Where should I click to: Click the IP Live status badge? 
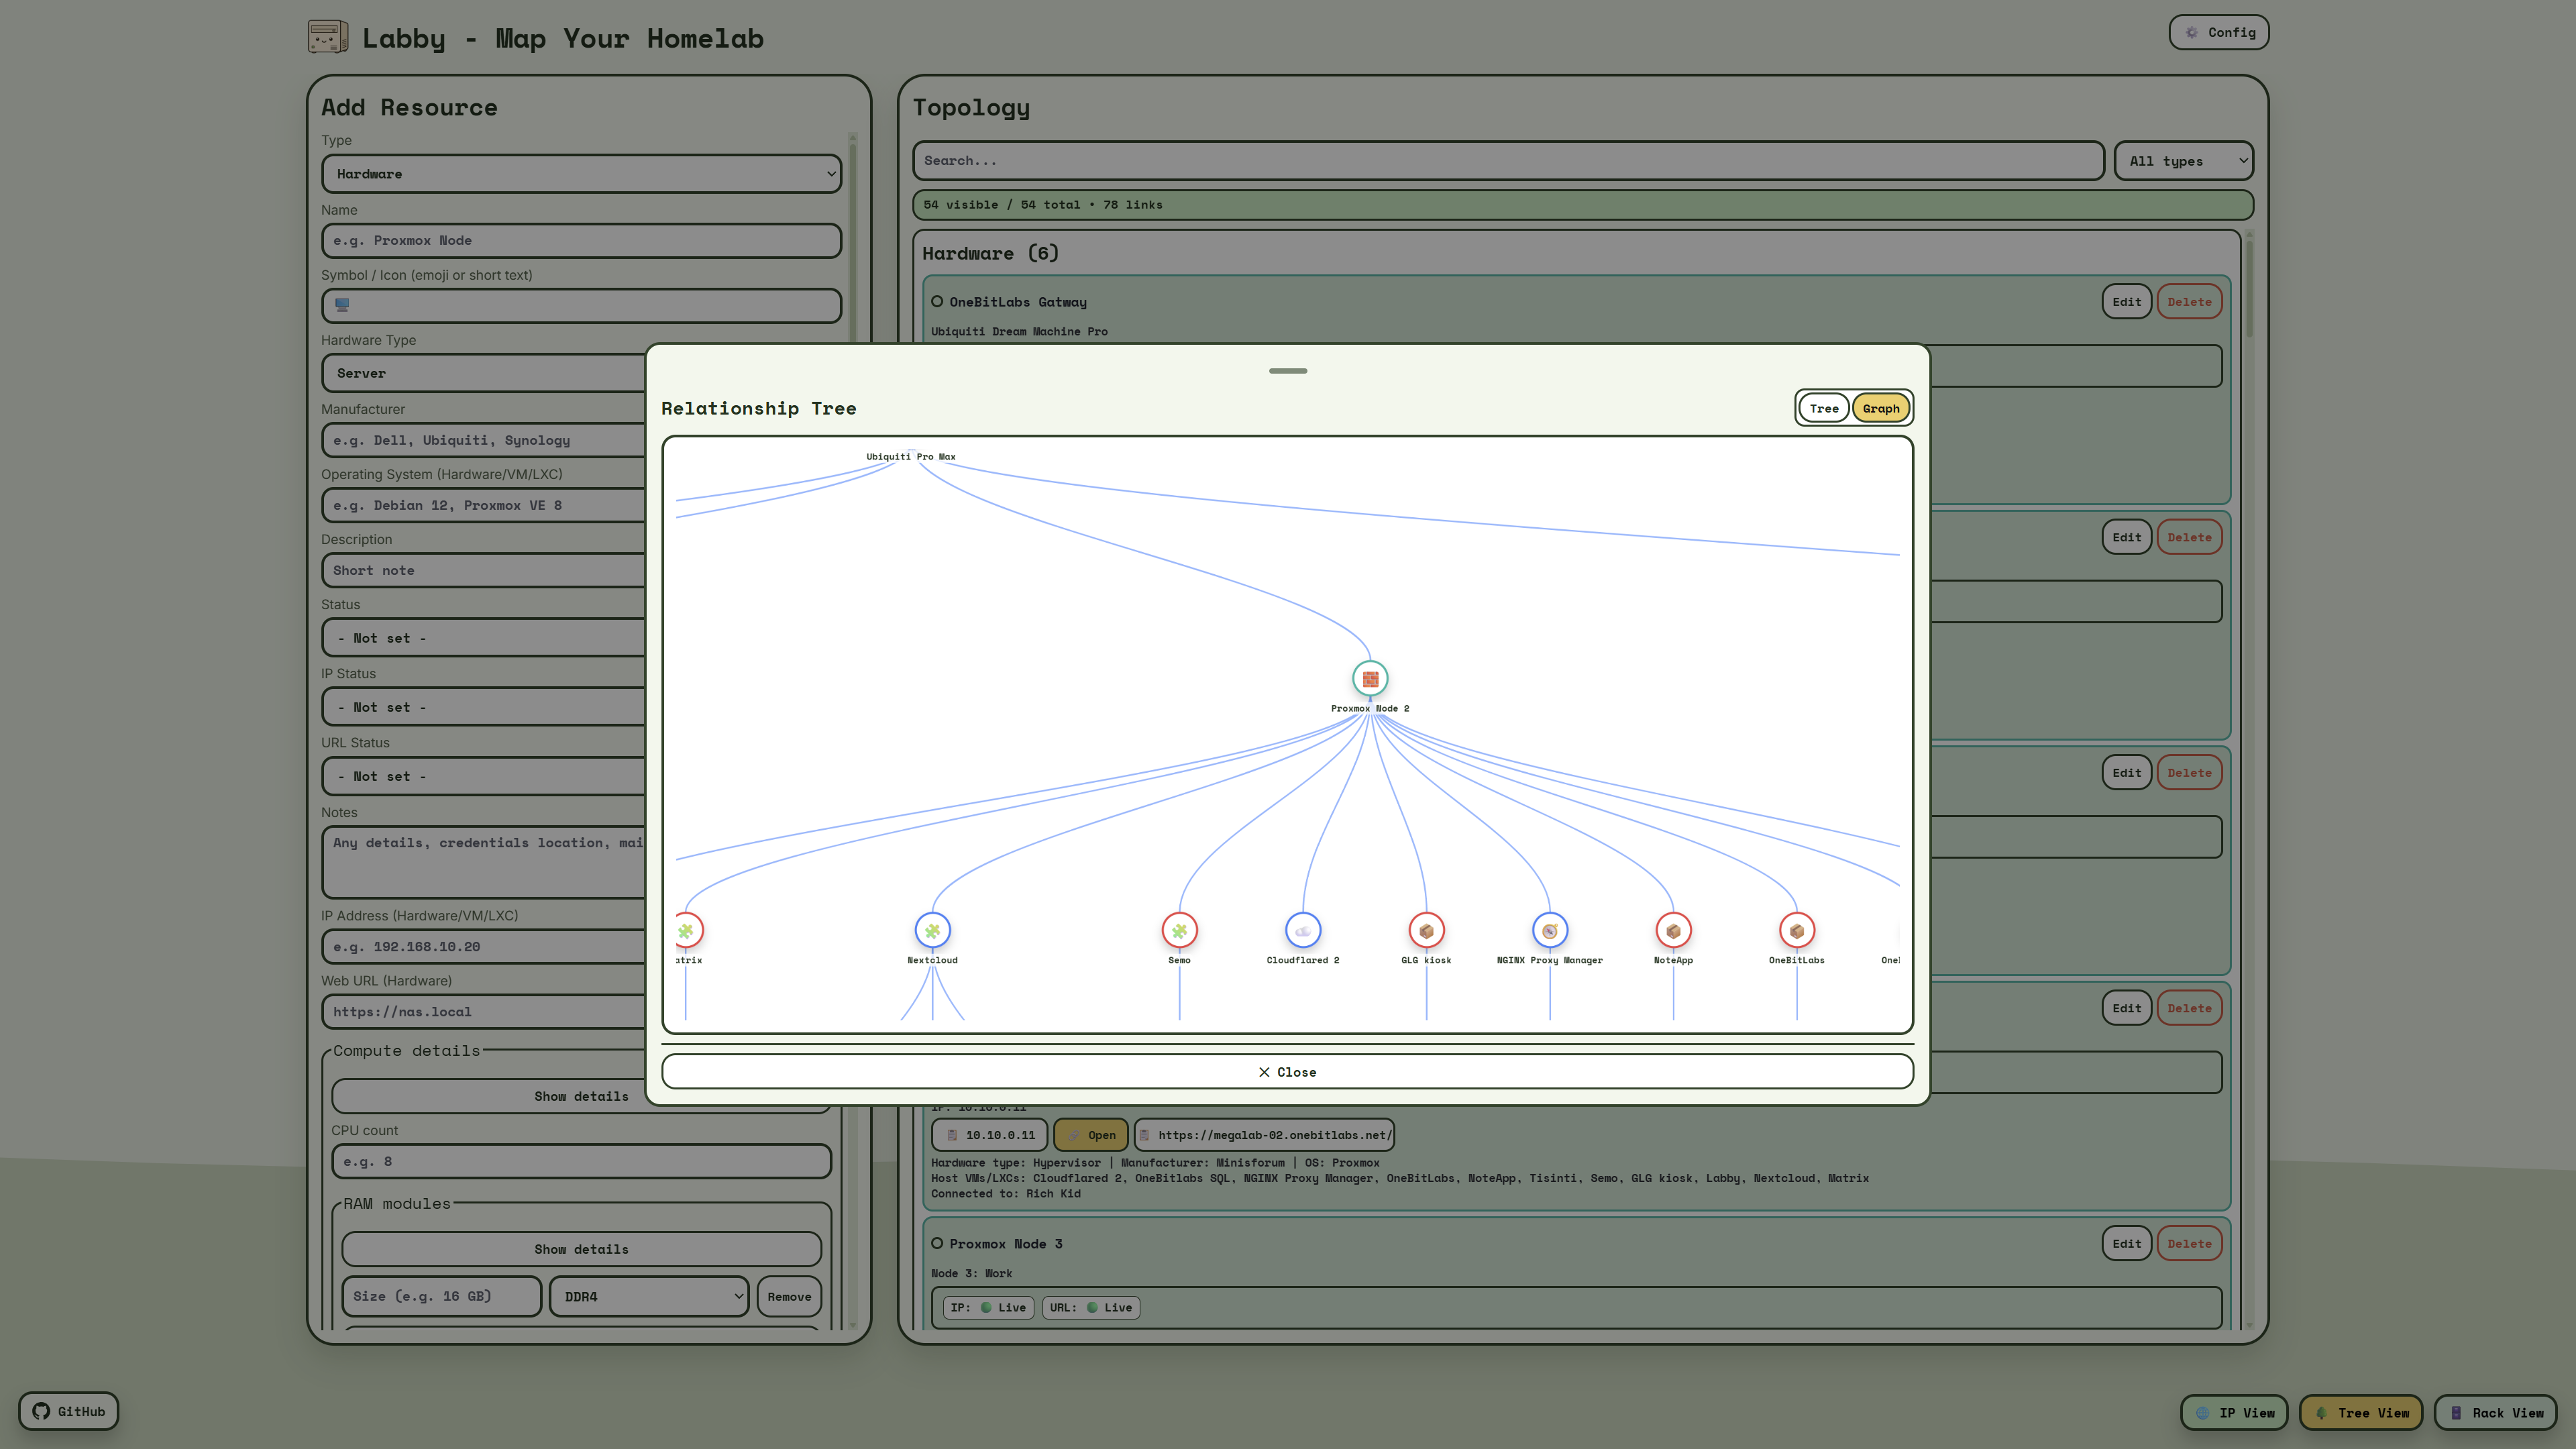tap(989, 1307)
